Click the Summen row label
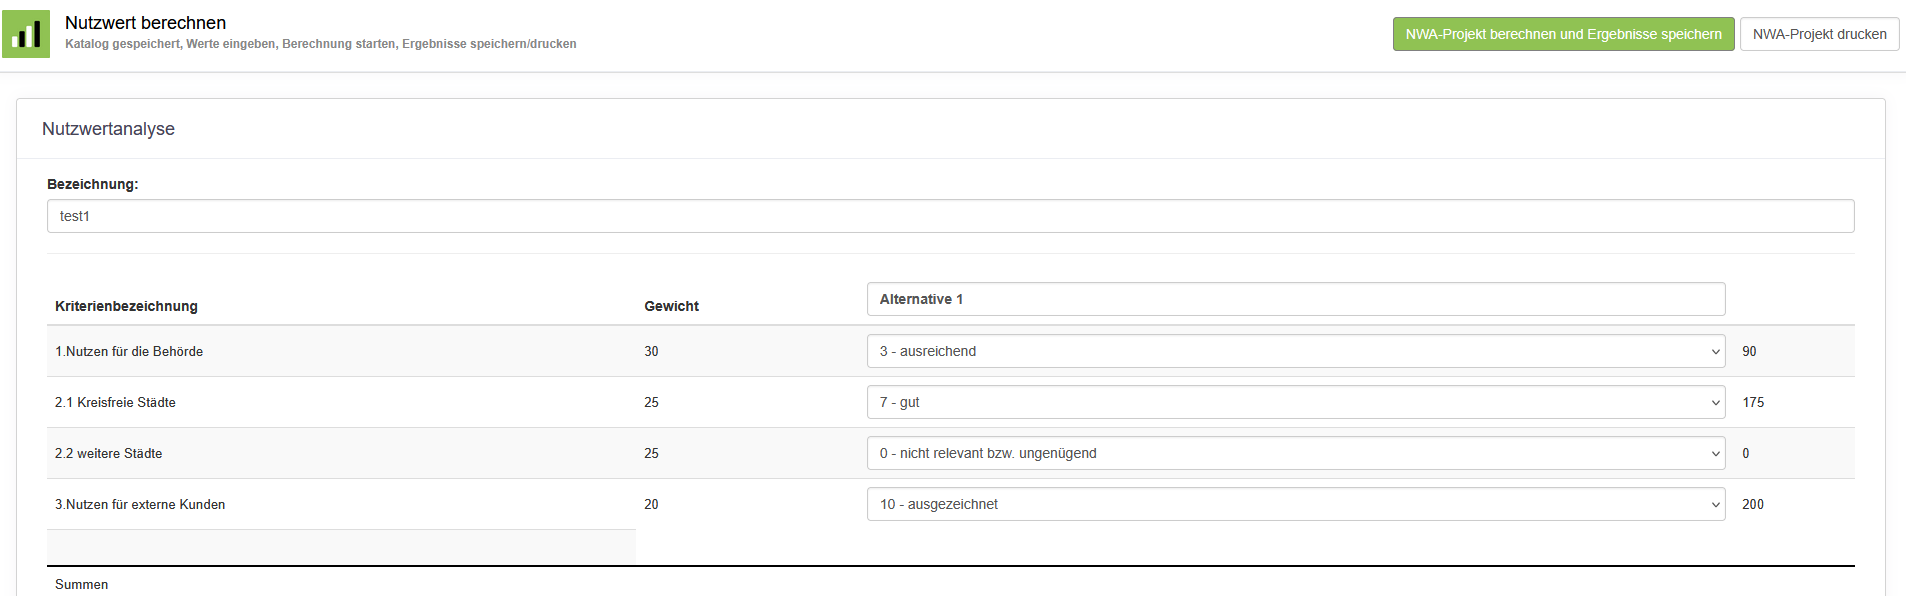Image resolution: width=1906 pixels, height=596 pixels. point(81,584)
